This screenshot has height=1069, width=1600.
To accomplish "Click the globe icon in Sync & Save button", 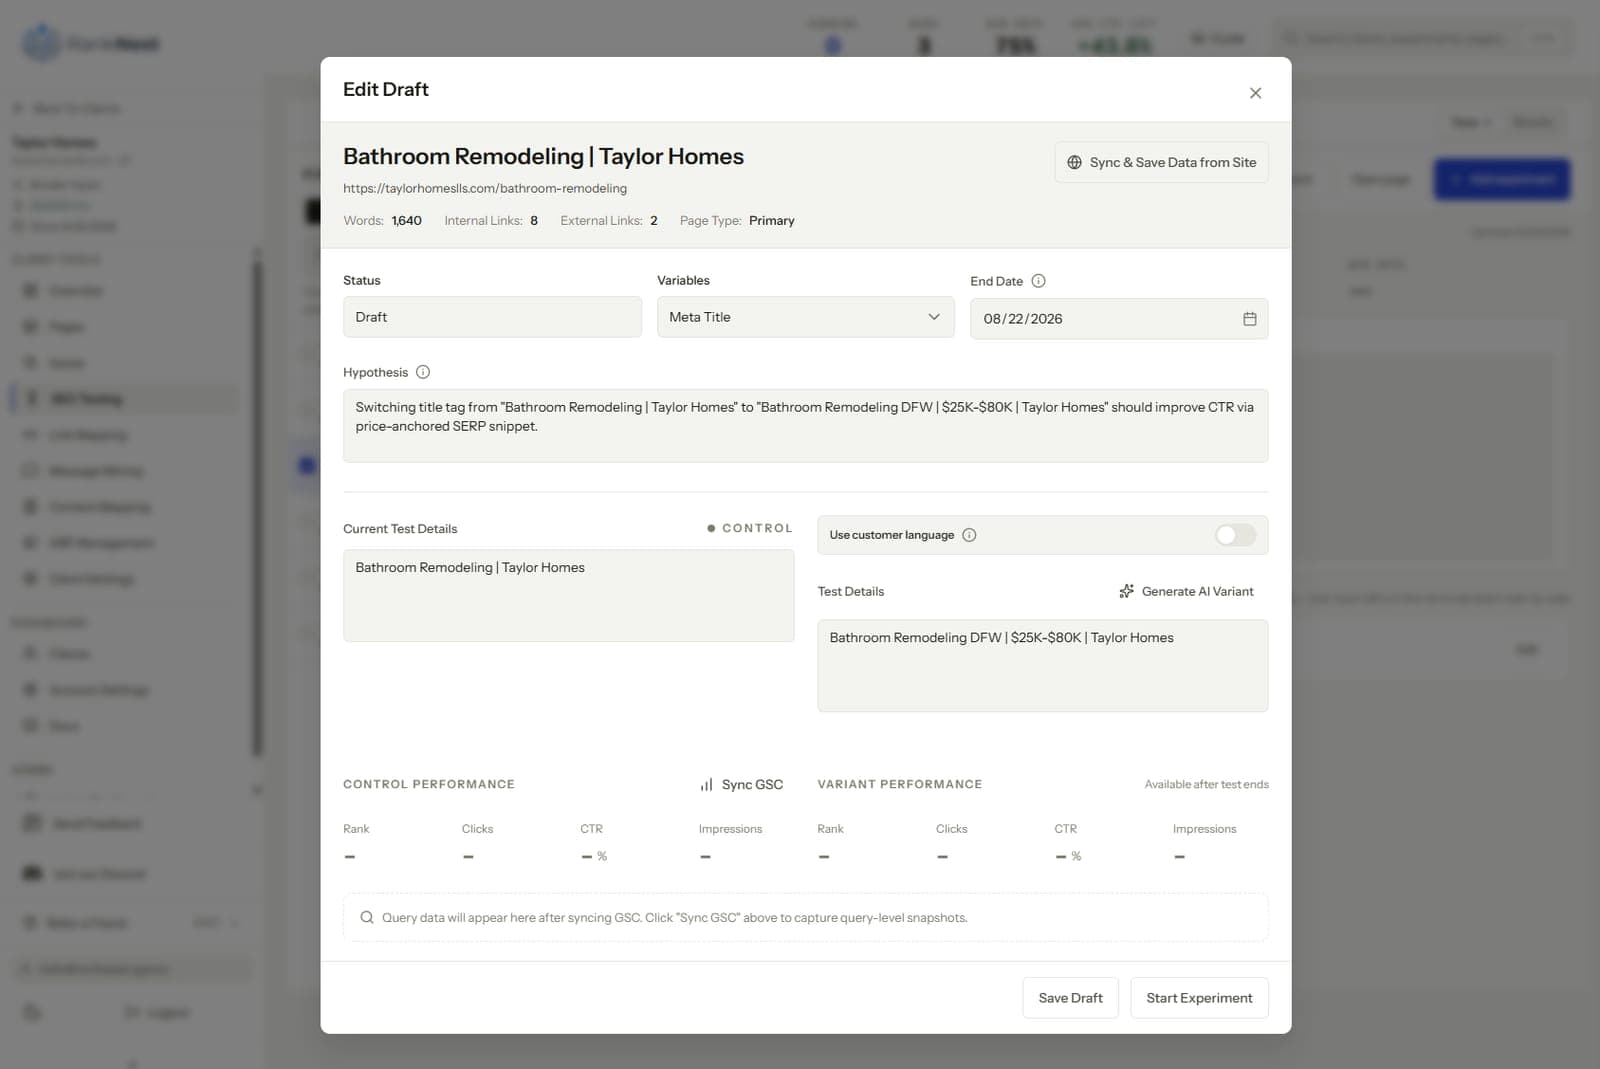I will pos(1074,162).
